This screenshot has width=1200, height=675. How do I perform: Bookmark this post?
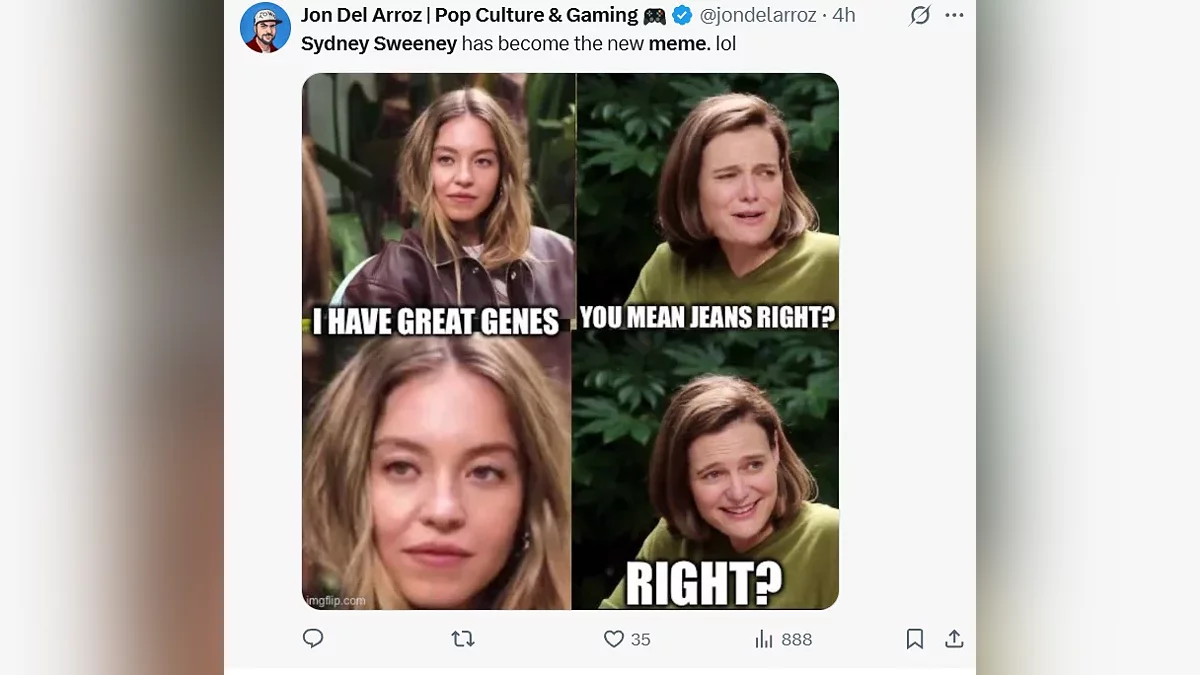(914, 639)
